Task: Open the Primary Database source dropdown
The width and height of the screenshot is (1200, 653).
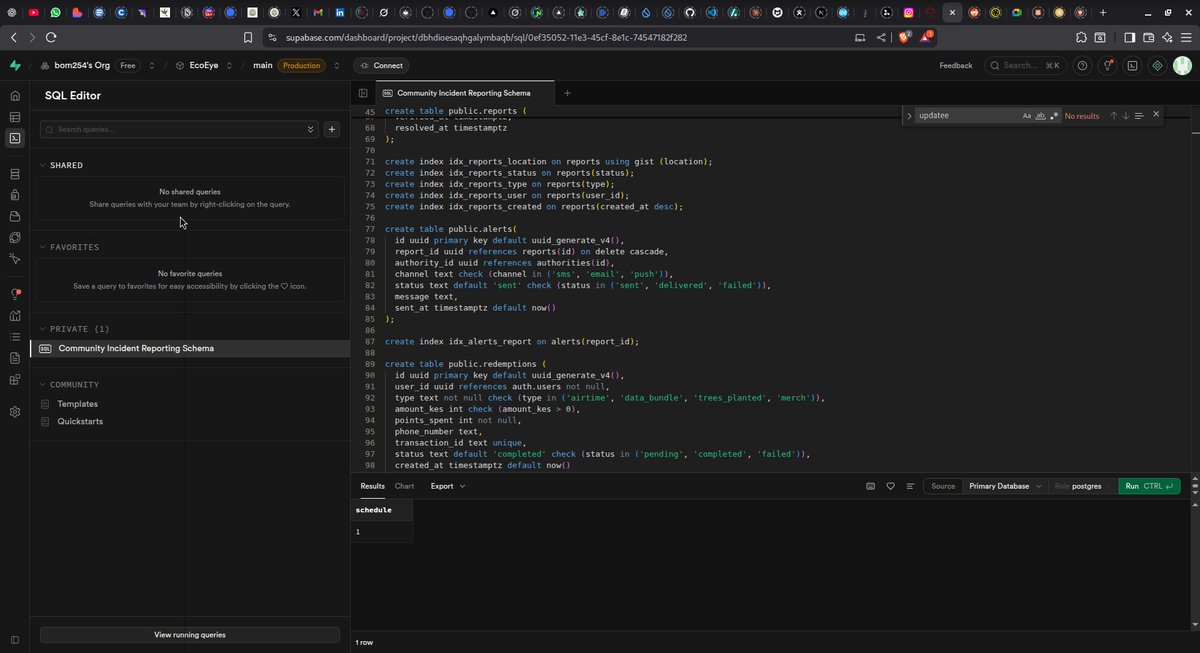Action: (1004, 486)
